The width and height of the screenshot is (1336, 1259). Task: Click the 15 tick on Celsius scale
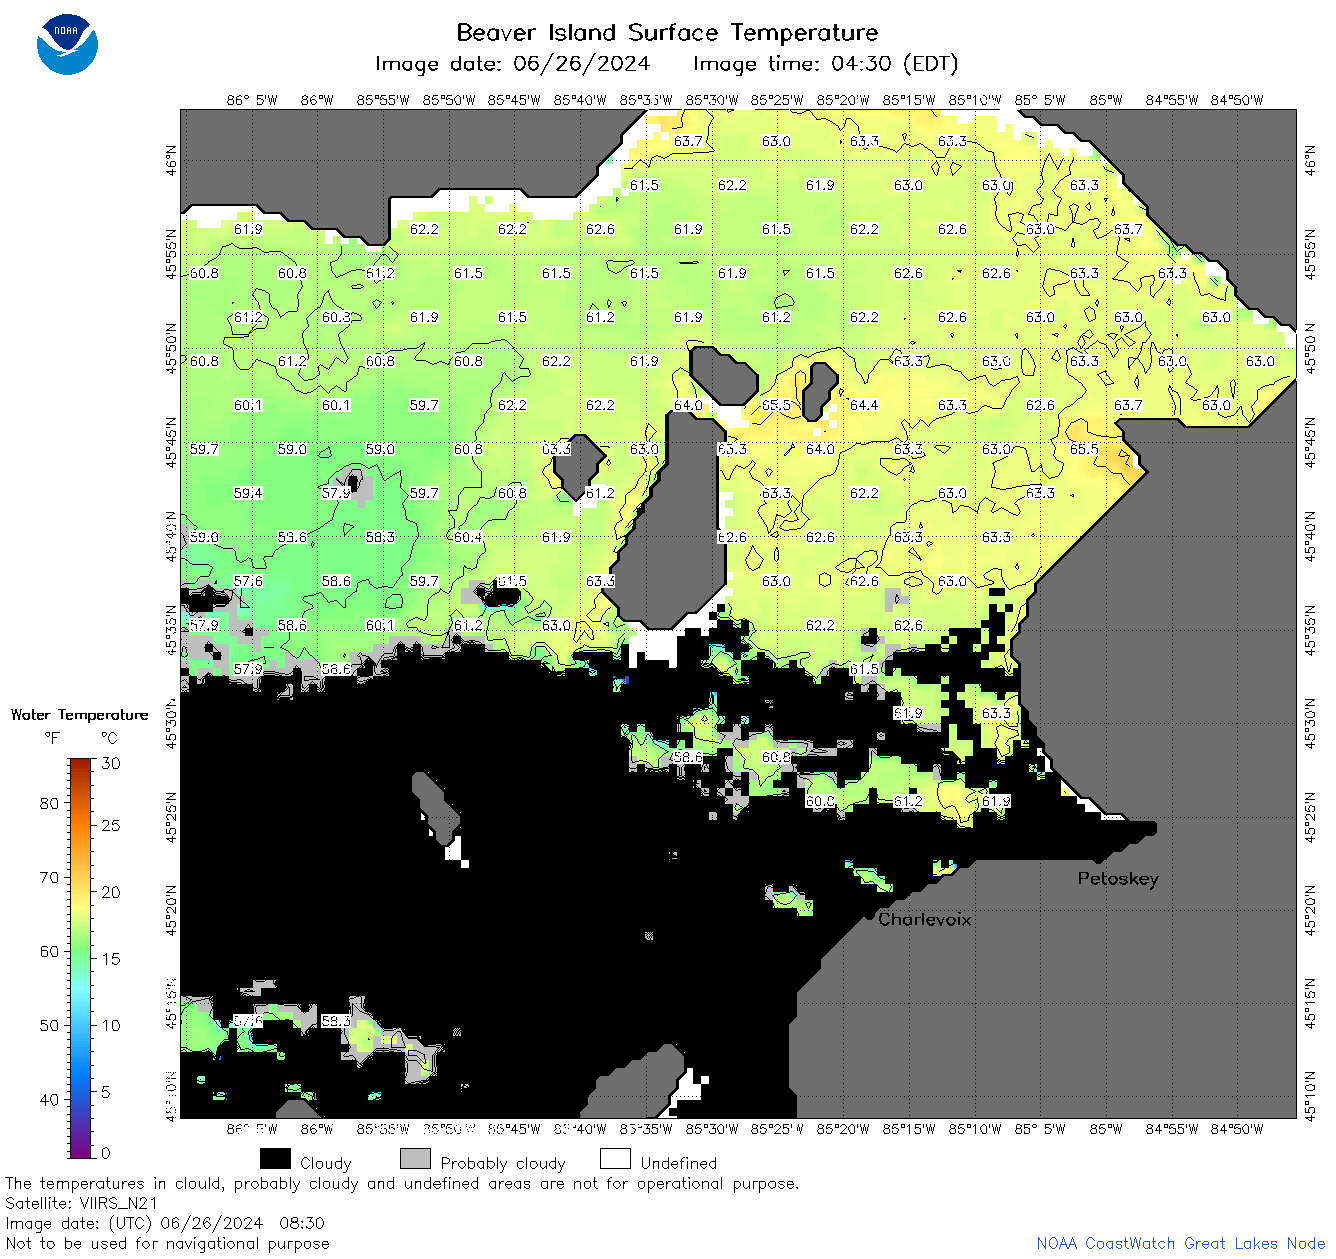pos(111,958)
